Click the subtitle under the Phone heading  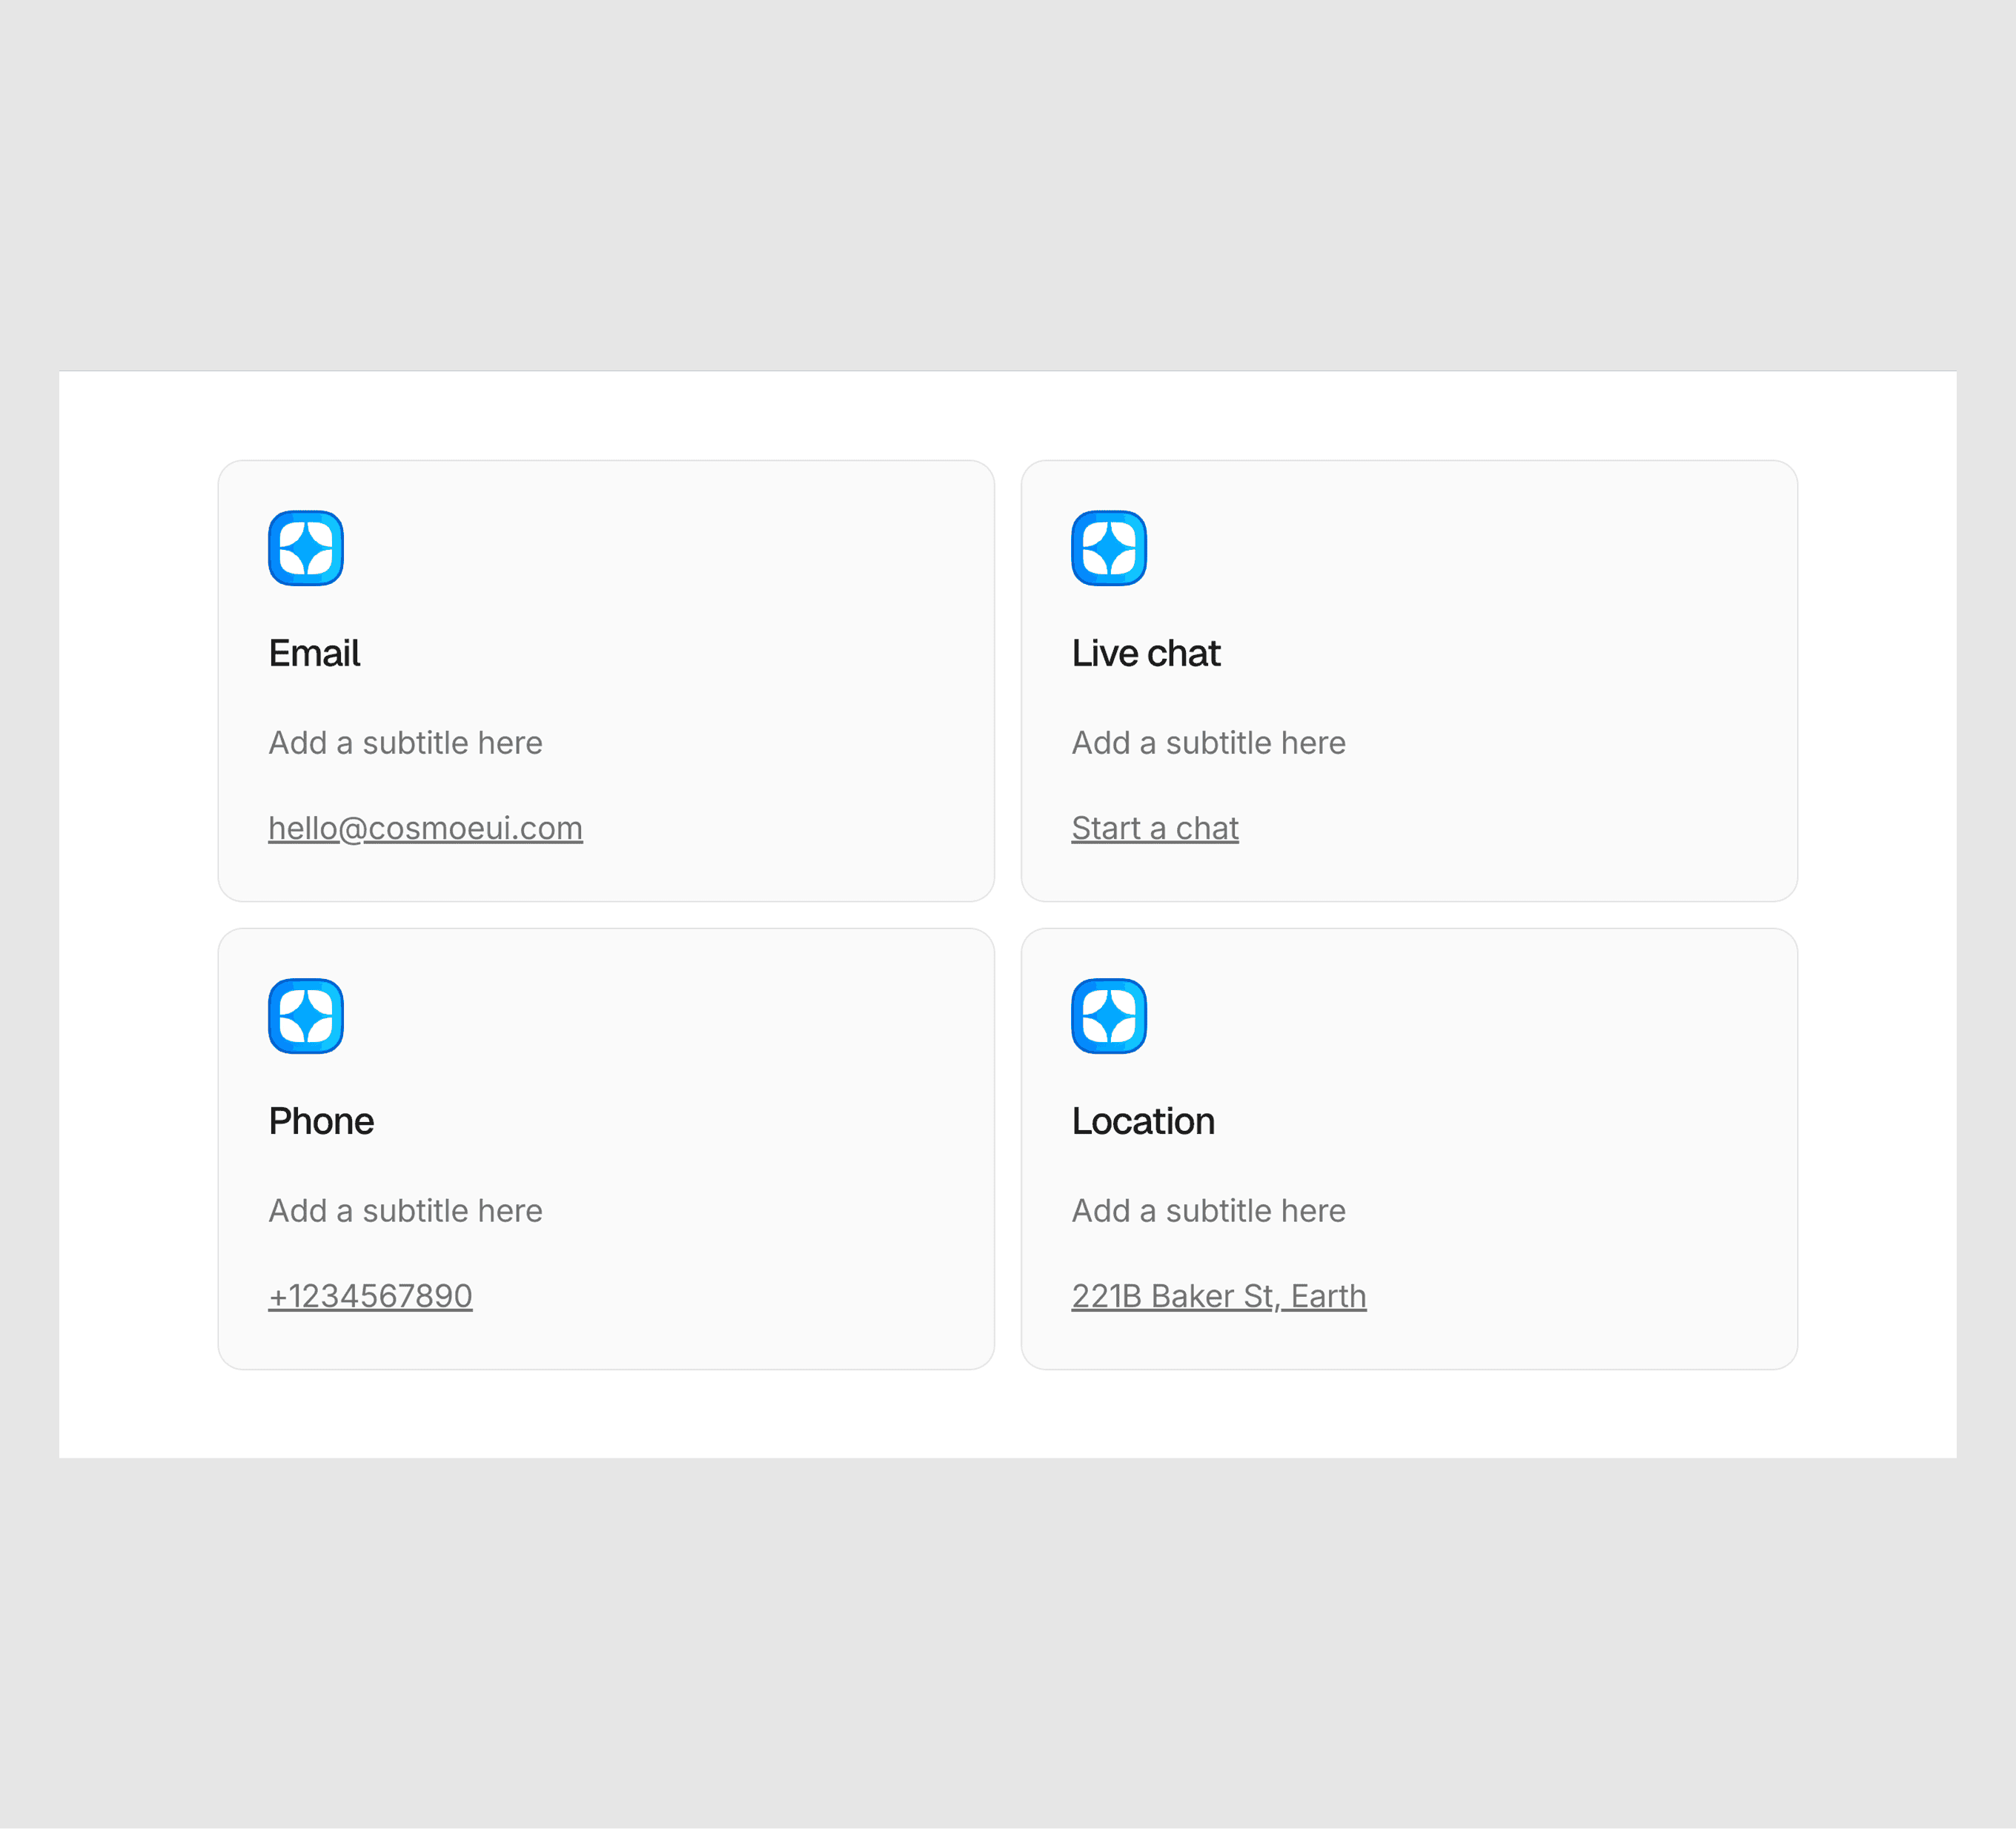[x=405, y=1211]
